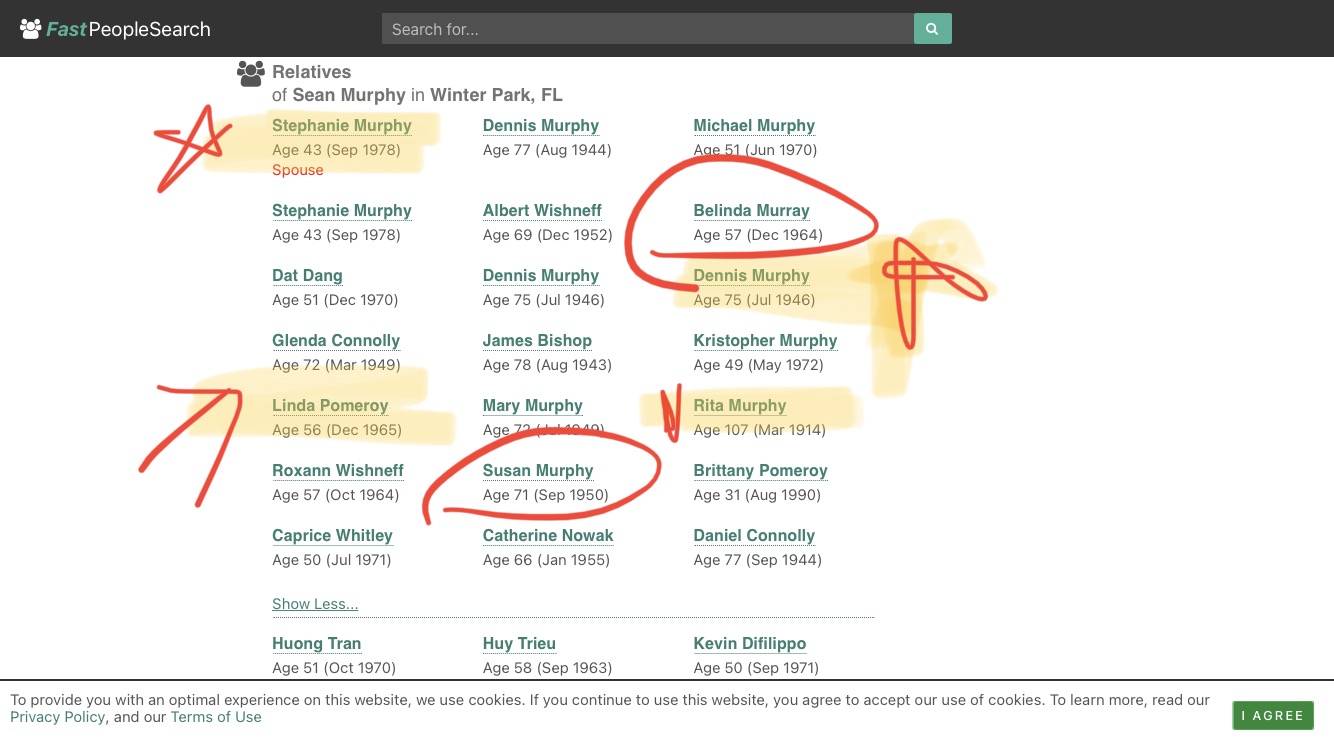The height and width of the screenshot is (750, 1334).
Task: Open Glenda Connolly's record
Action: [x=336, y=341]
